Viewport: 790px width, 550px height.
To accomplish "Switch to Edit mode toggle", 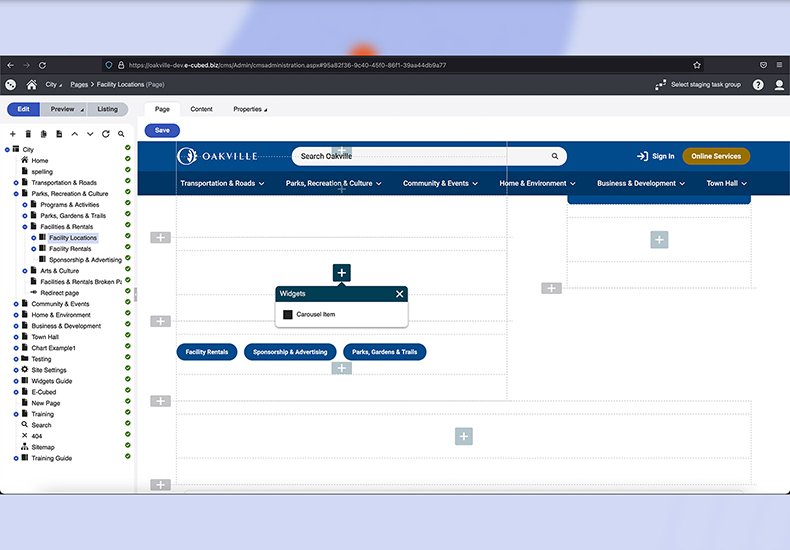I will (24, 109).
